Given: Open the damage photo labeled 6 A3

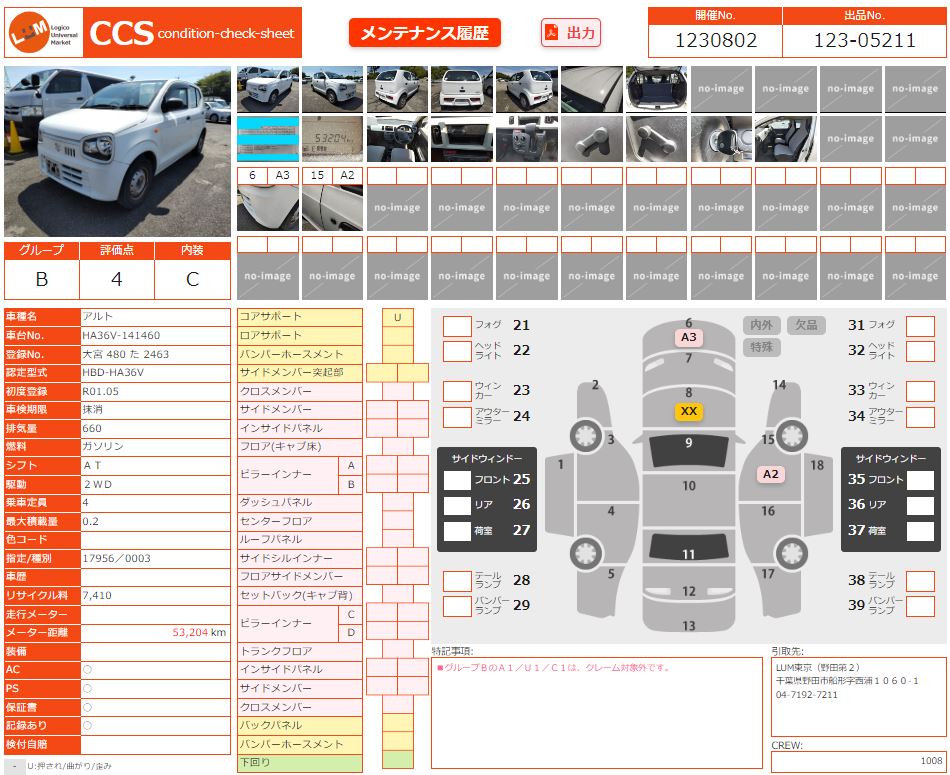Looking at the screenshot, I should pos(267,208).
